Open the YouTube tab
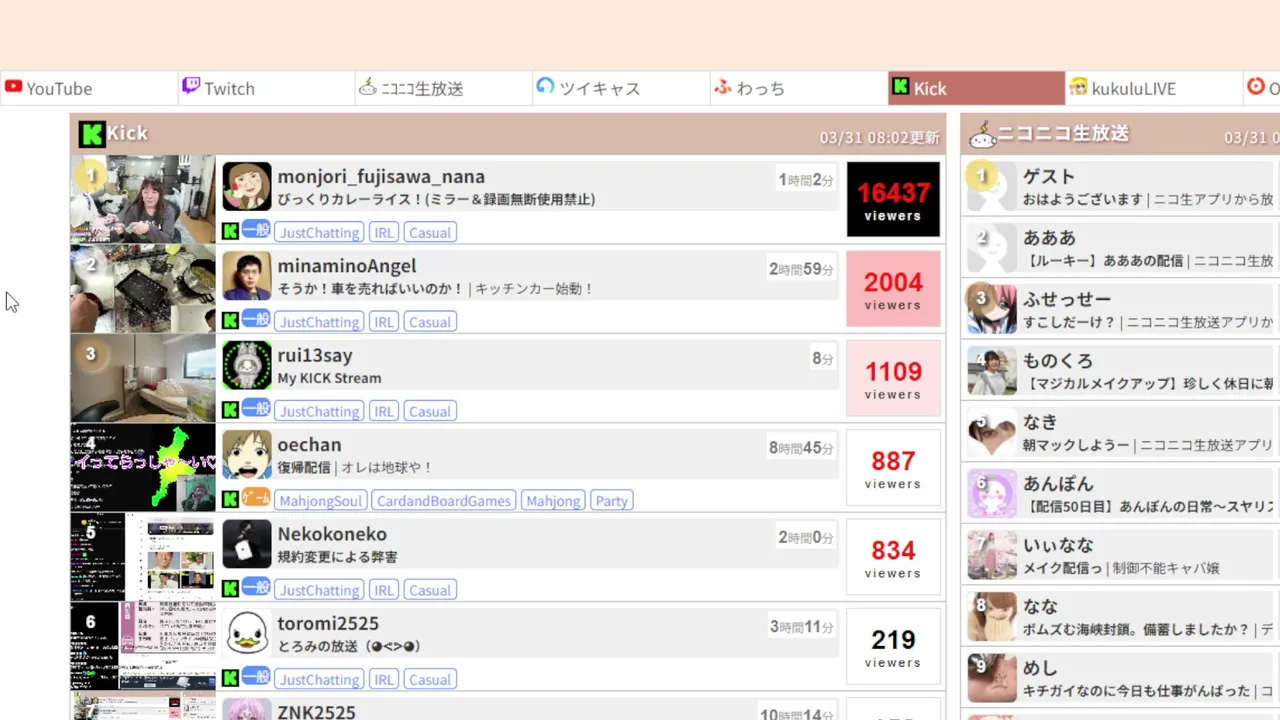The width and height of the screenshot is (1280, 720). click(x=89, y=88)
